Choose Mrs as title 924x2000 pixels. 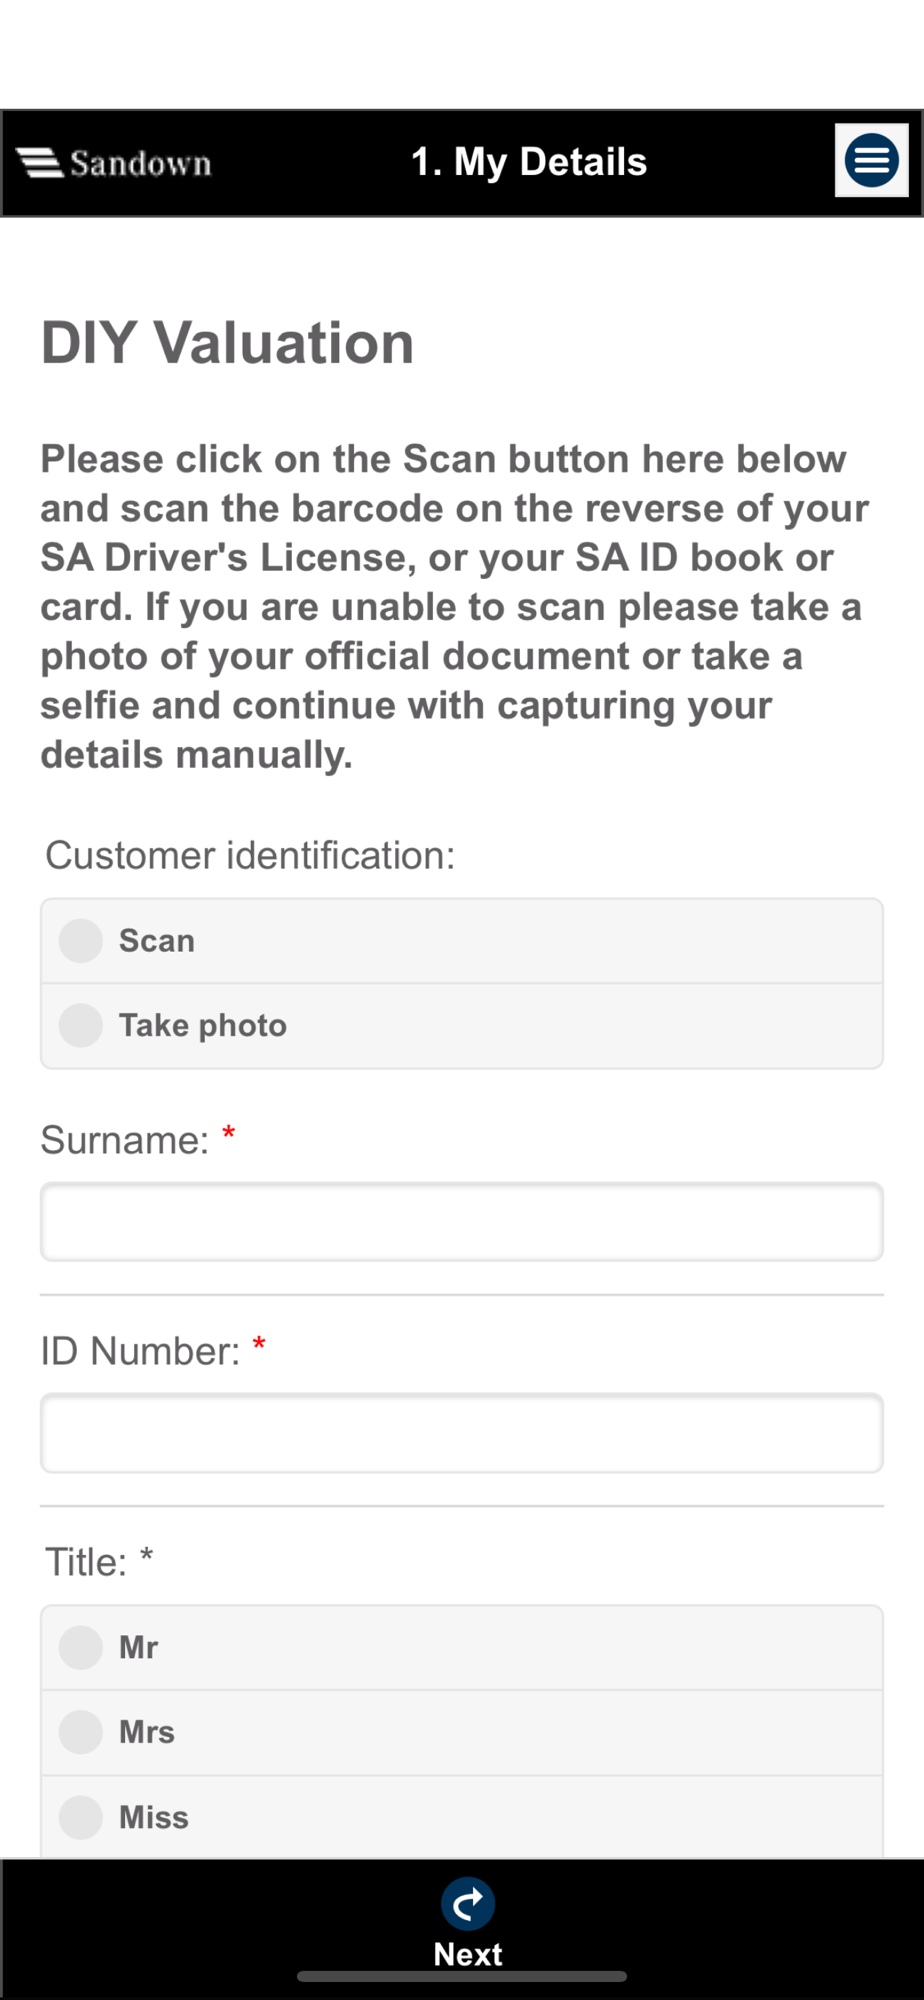pos(462,1733)
